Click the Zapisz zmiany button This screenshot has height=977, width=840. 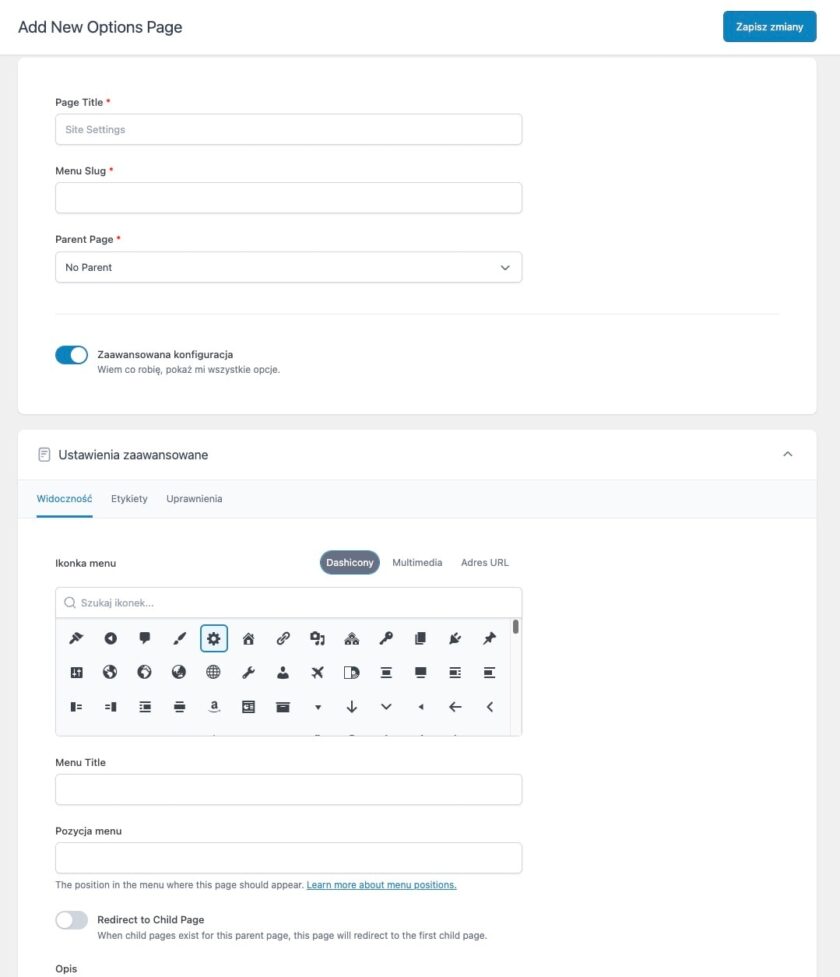769,27
